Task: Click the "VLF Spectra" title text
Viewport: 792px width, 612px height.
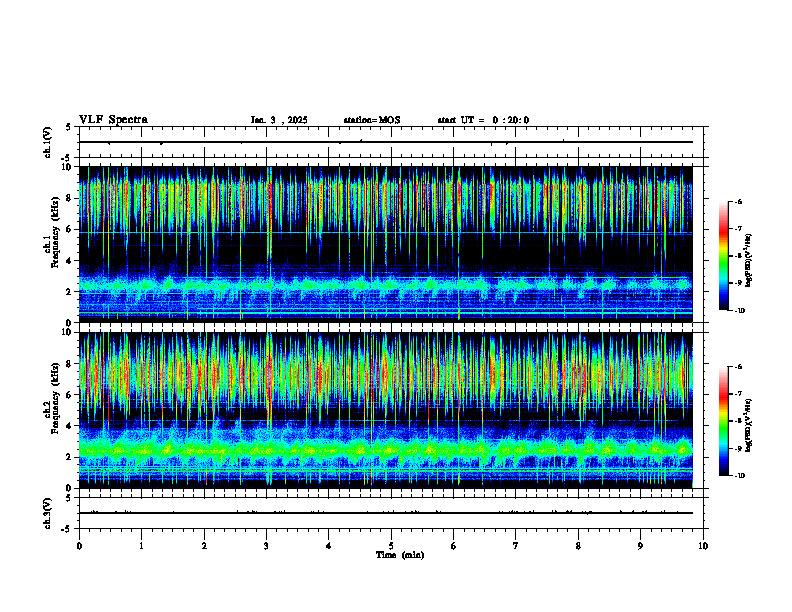Action: [113, 120]
